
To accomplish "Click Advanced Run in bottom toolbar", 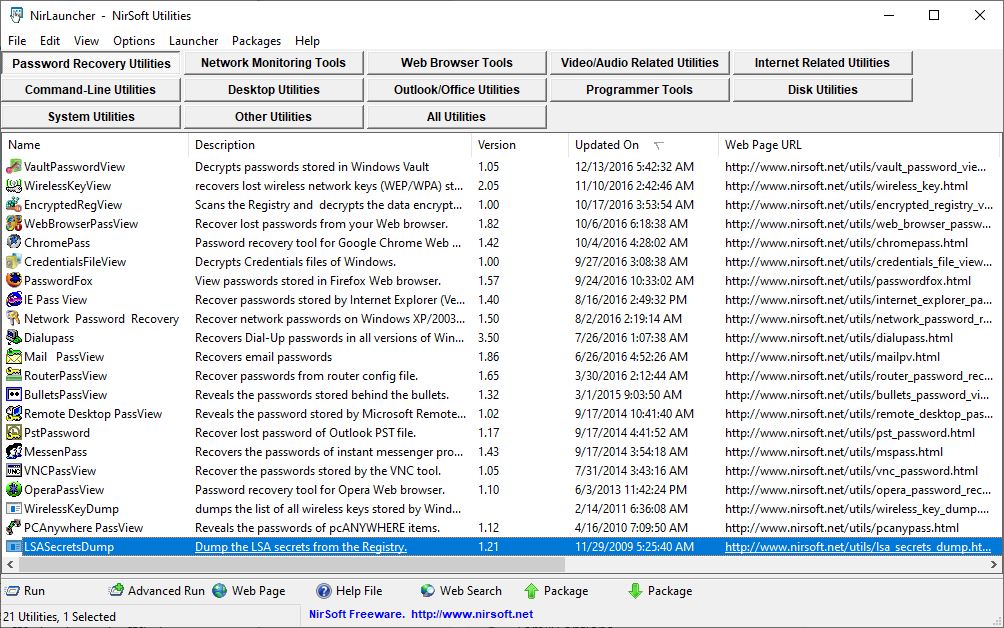I will coord(157,591).
